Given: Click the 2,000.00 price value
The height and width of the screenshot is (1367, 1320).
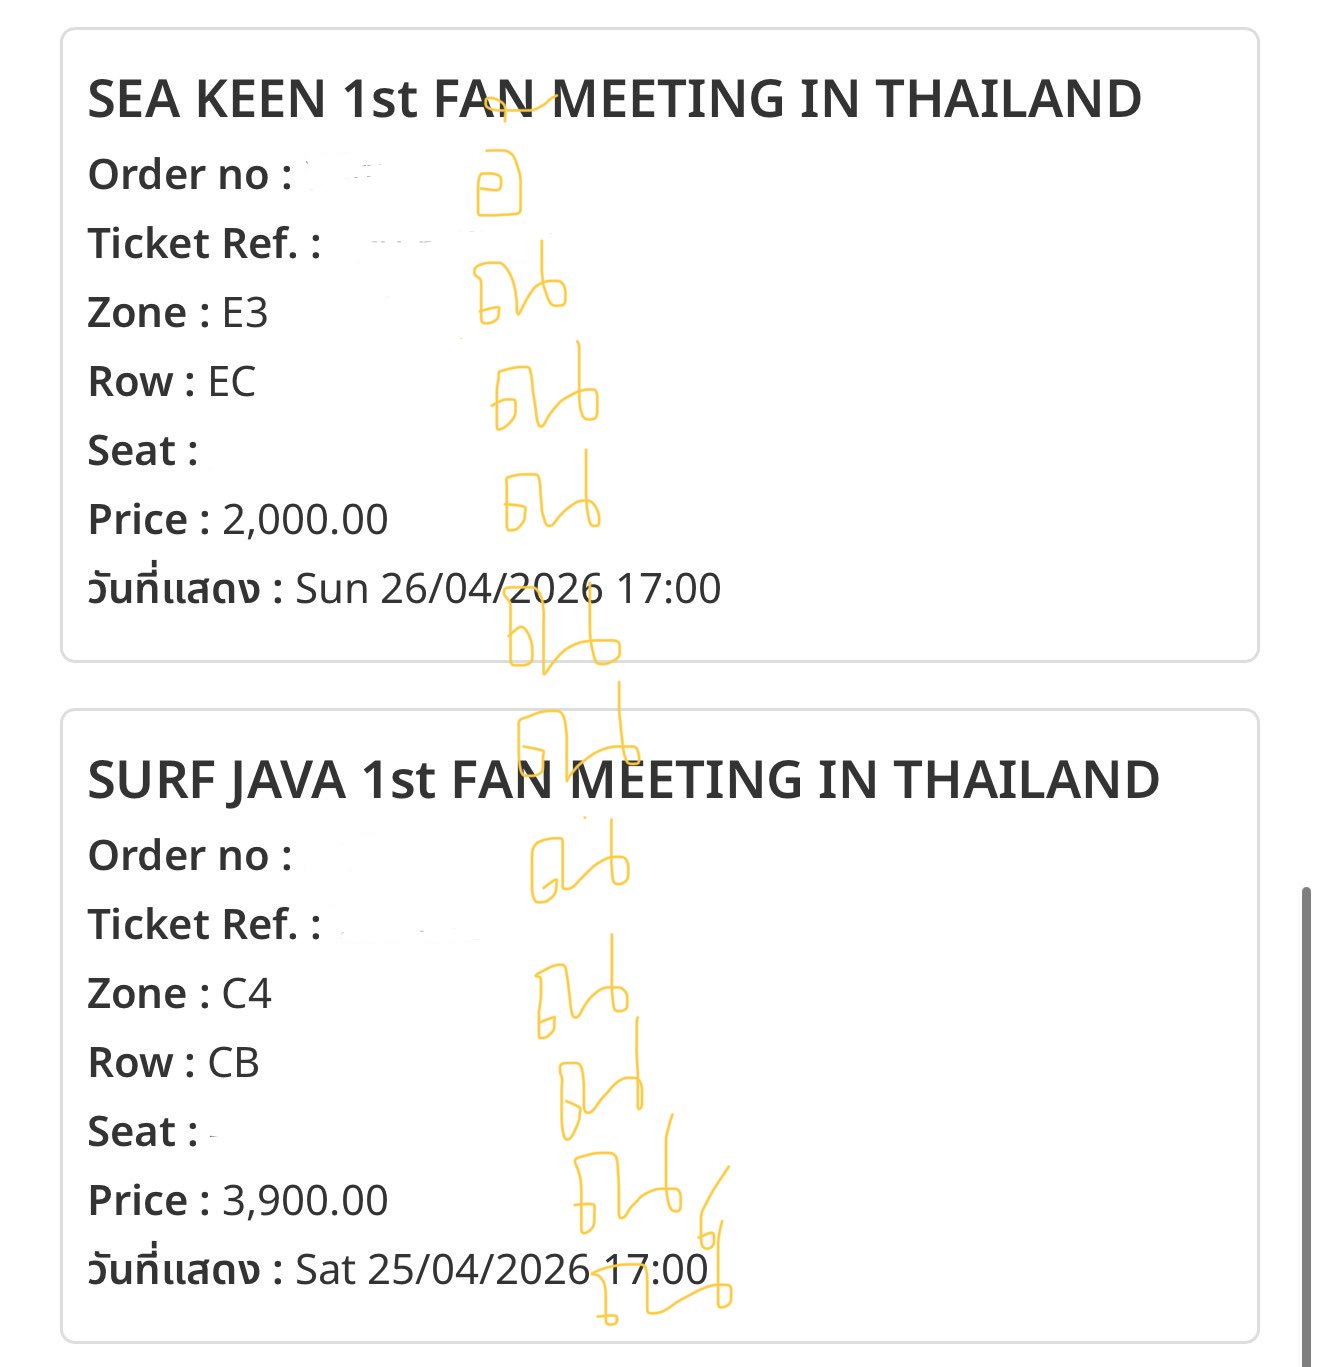Looking at the screenshot, I should pos(305,520).
